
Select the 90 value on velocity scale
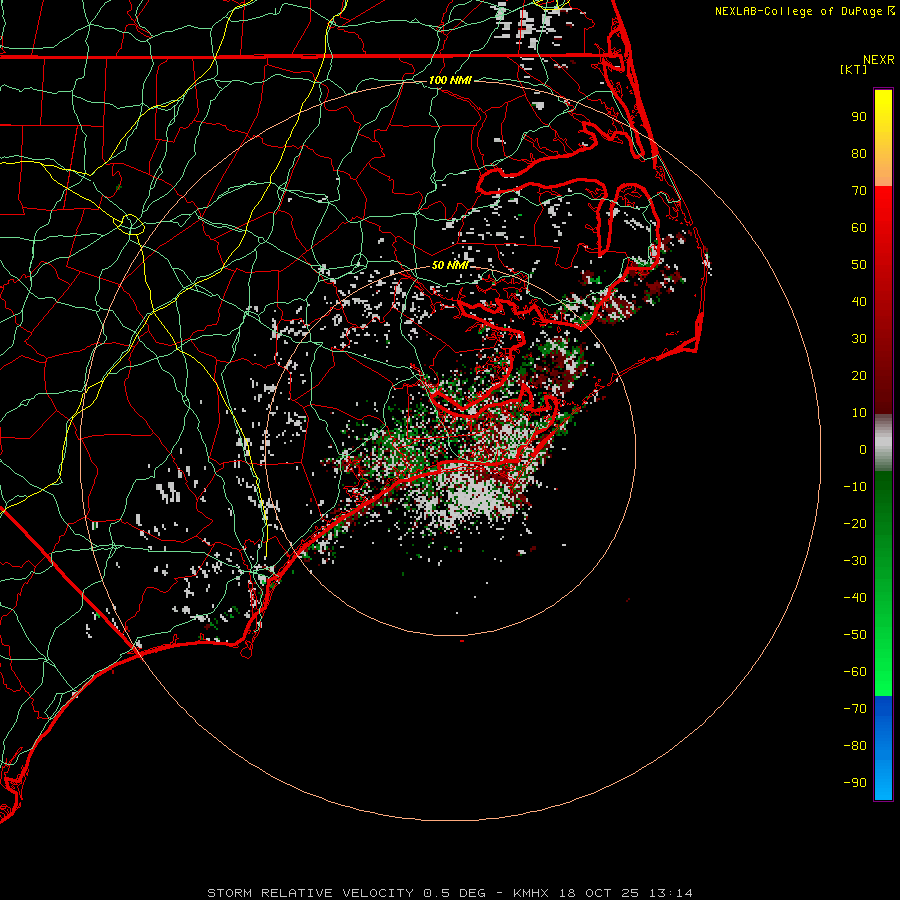coord(859,117)
